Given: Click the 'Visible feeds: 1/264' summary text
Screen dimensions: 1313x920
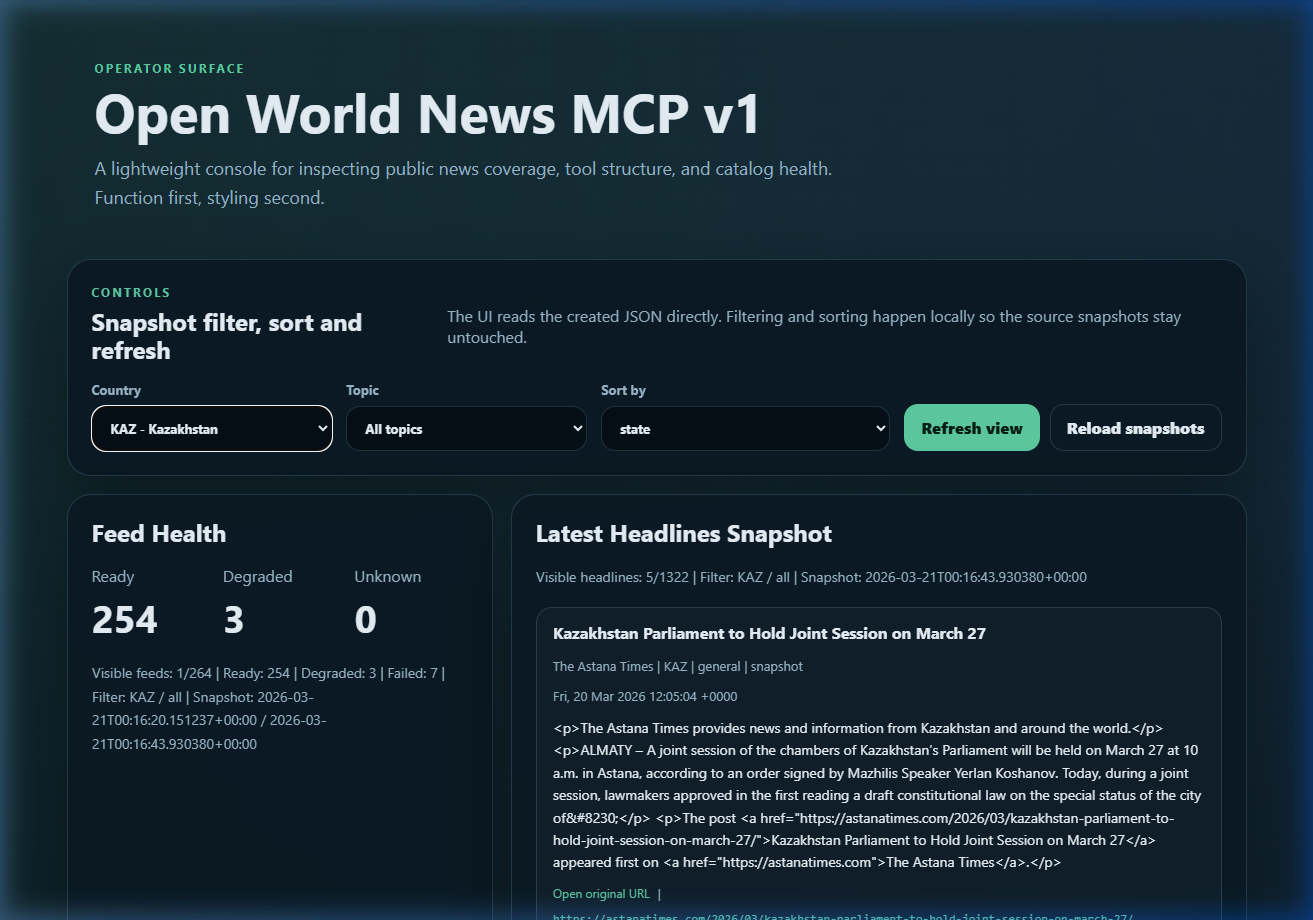Looking at the screenshot, I should (268, 709).
